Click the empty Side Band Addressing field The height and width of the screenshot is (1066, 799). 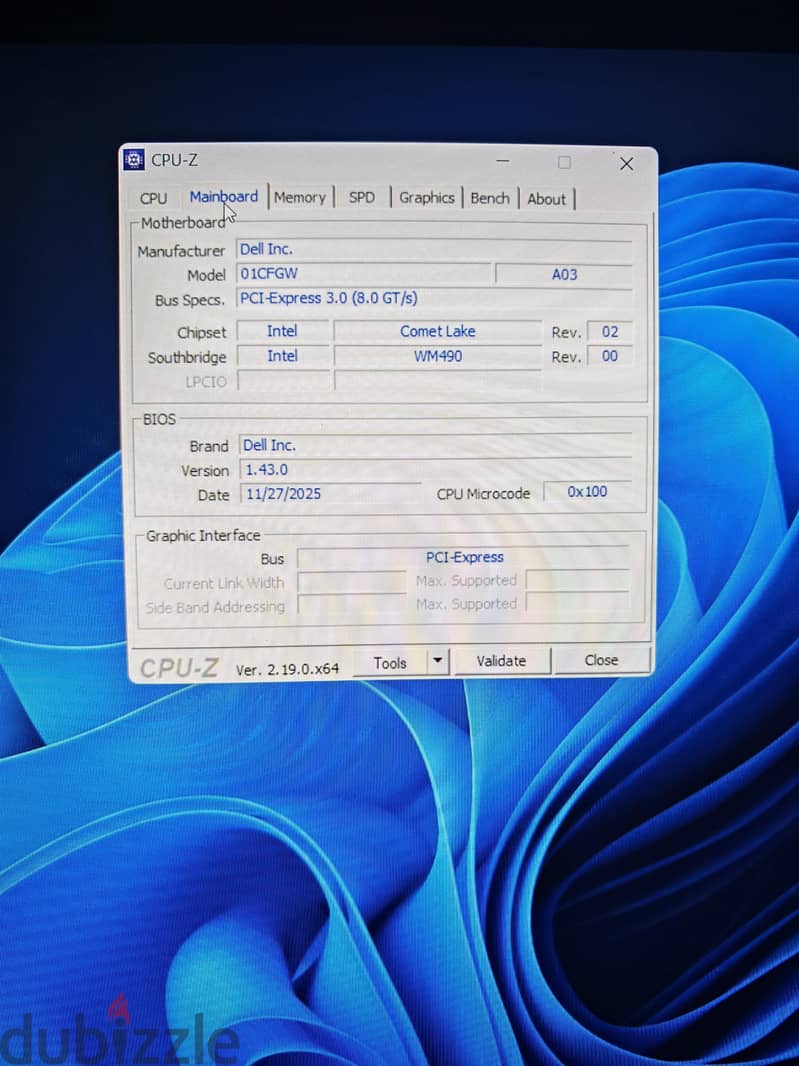(352, 605)
